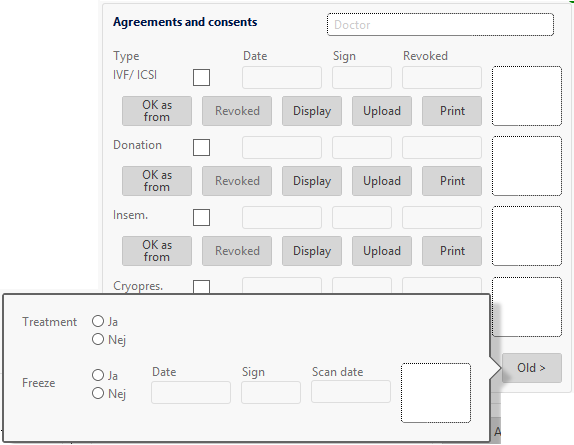Click Upload button in Donation row

[x=382, y=181]
